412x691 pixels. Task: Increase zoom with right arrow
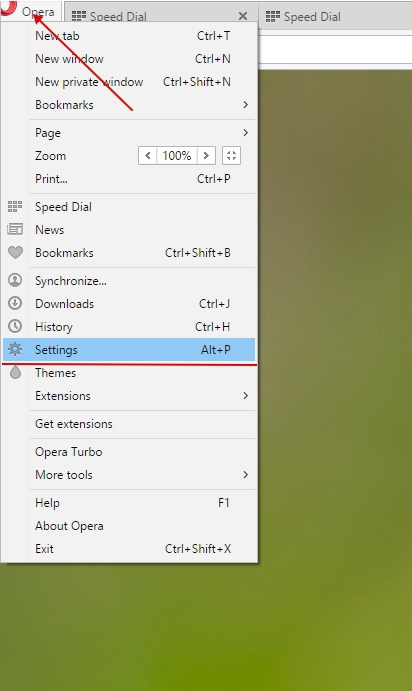206,156
